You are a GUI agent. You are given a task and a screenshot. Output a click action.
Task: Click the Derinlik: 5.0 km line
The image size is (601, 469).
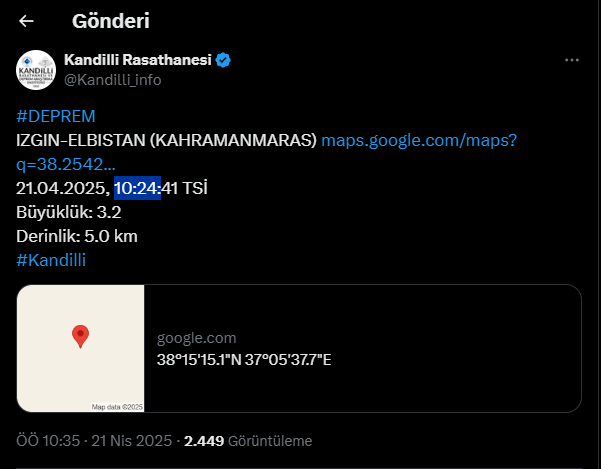[76, 236]
